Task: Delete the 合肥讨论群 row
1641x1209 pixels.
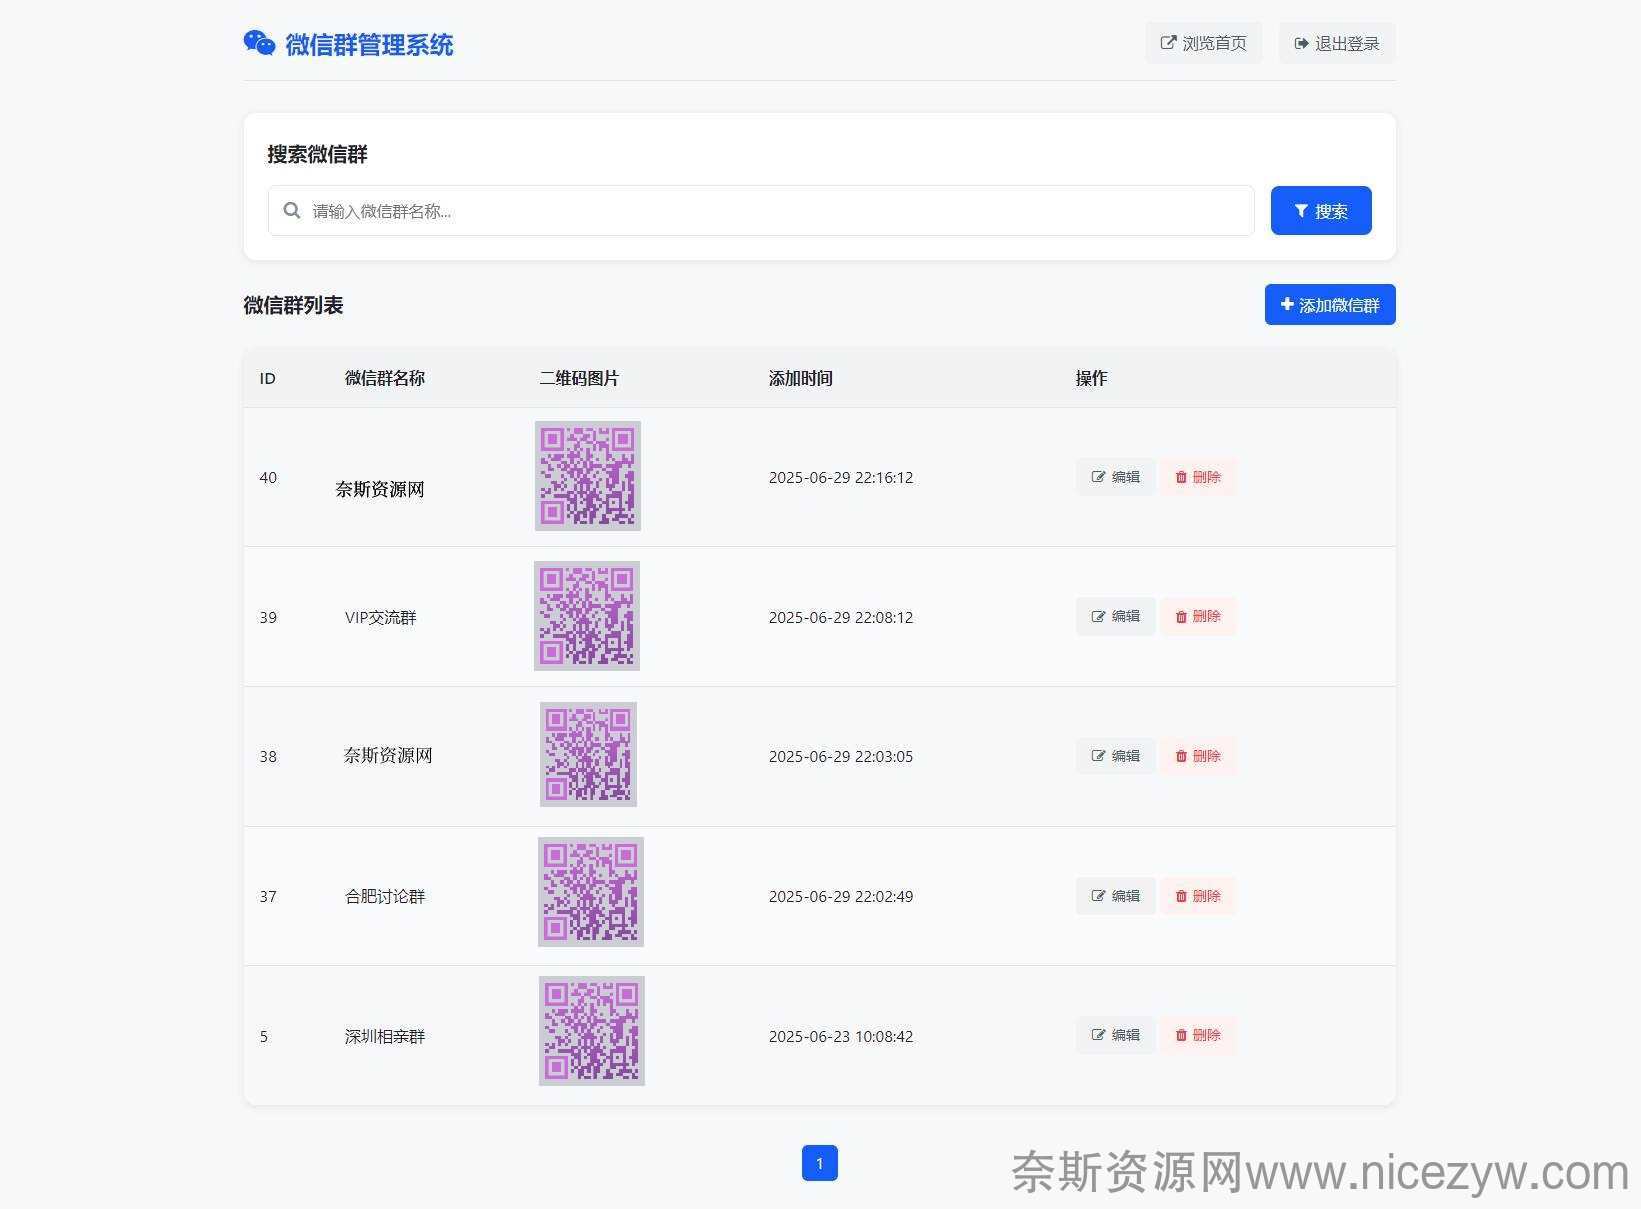Action: [1198, 896]
